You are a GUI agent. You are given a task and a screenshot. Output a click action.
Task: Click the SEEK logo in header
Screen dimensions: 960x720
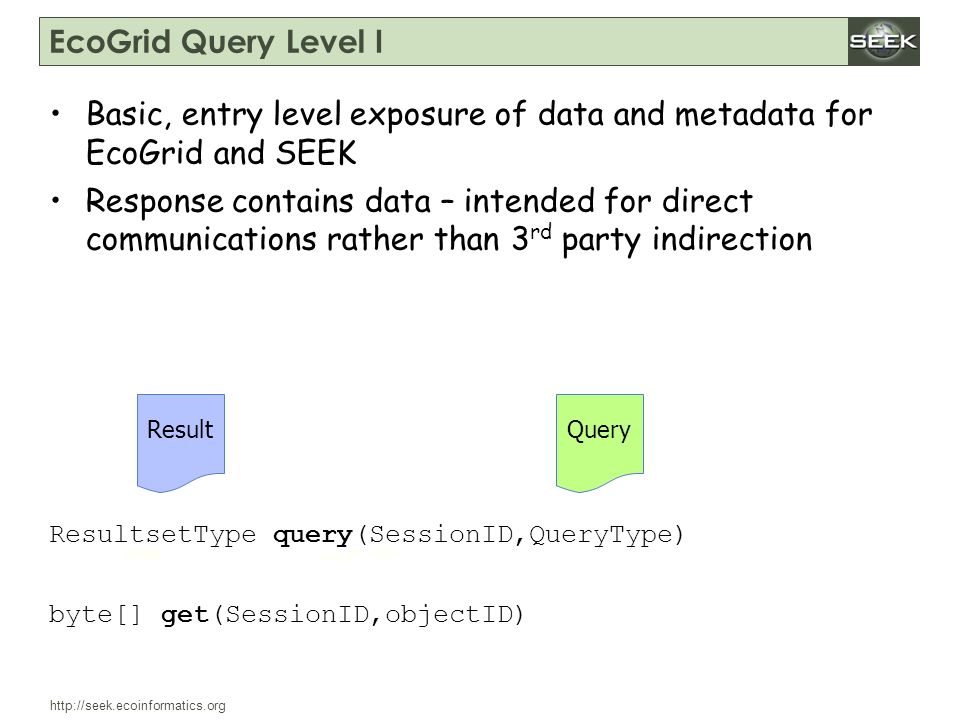(883, 42)
